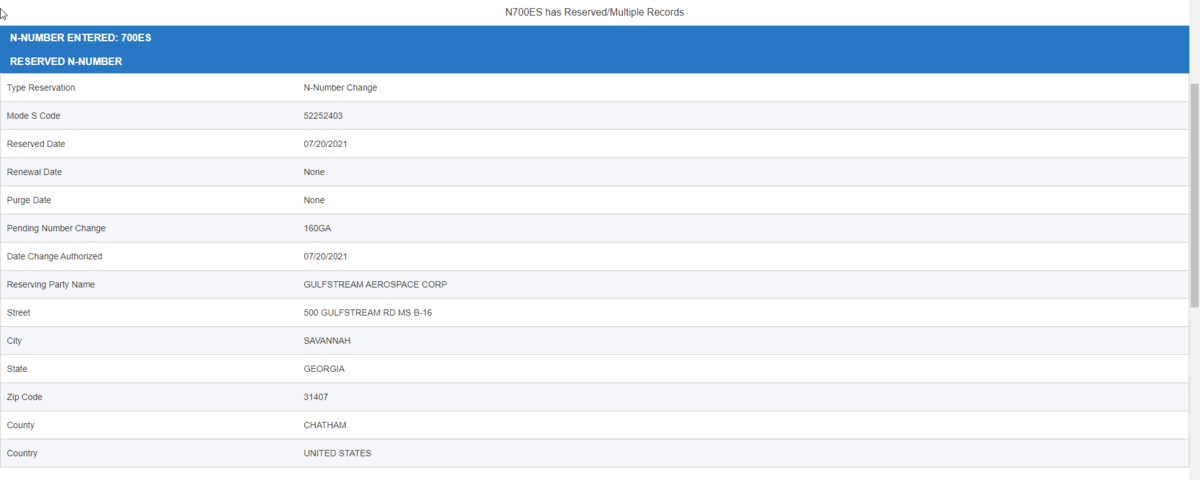Viewport: 1200px width, 480px height.
Task: Click the pending number change 160GA
Action: 317,228
